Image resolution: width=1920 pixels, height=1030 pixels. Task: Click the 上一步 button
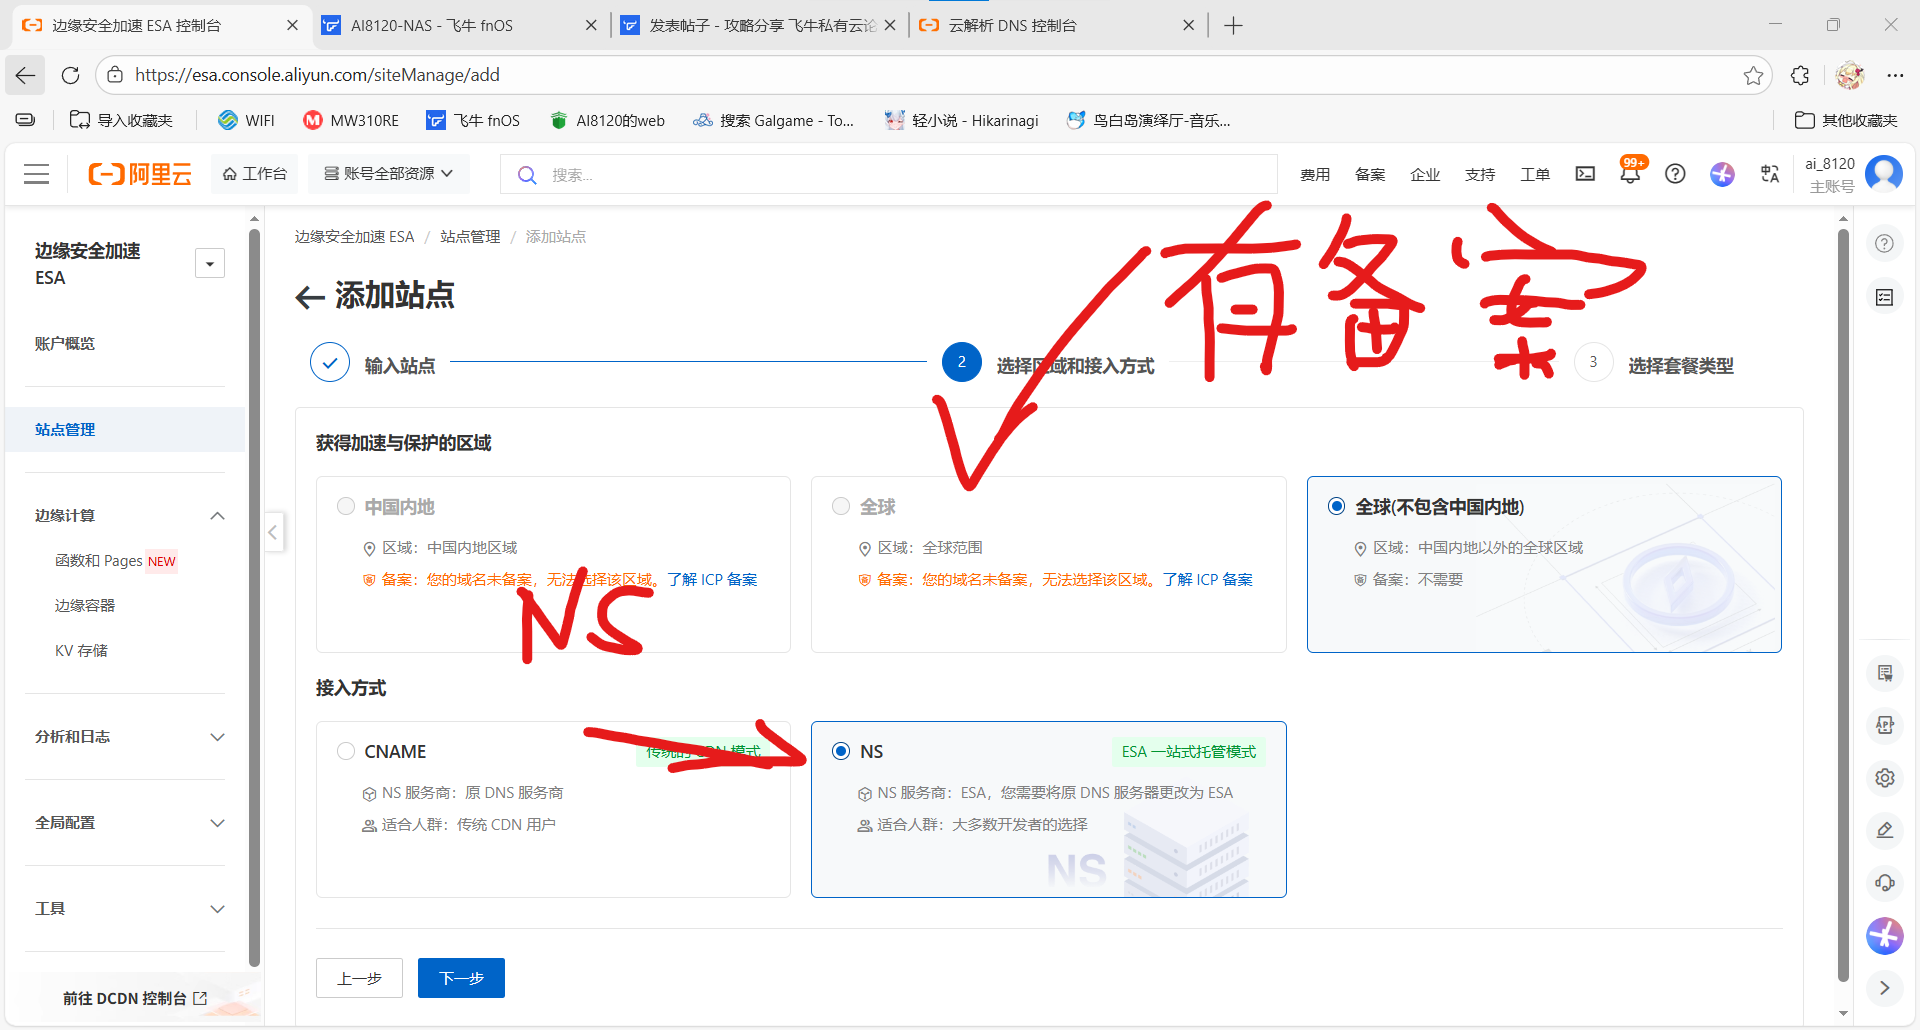359,978
